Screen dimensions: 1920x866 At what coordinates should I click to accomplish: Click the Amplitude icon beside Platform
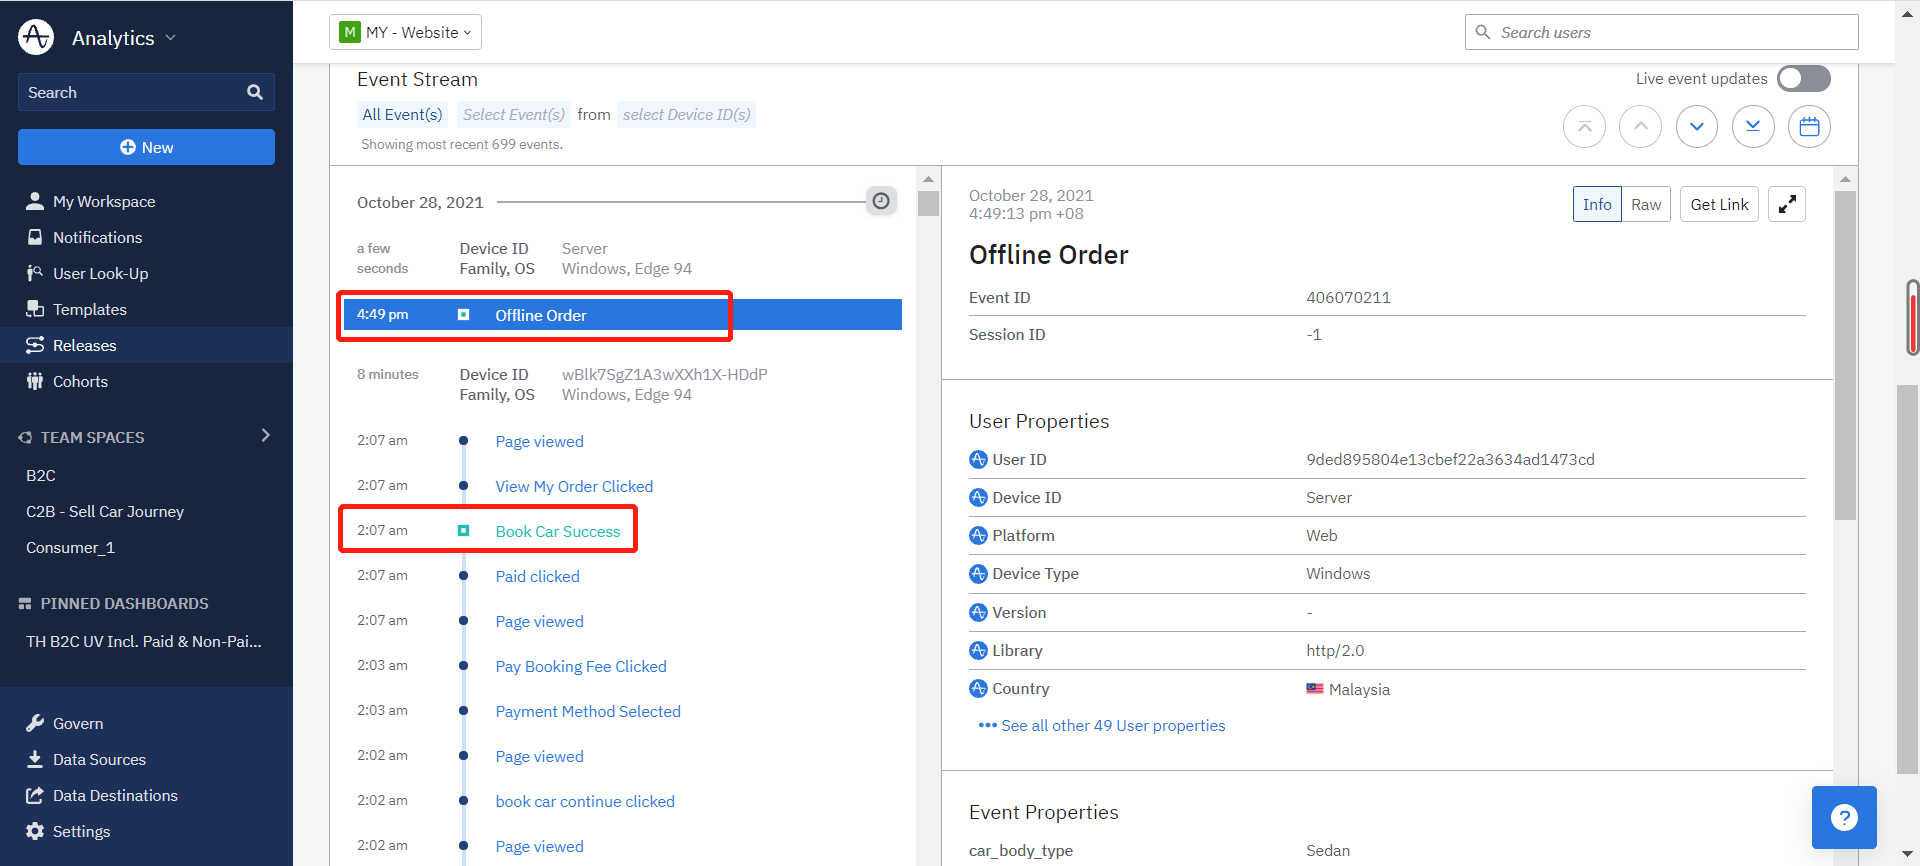(978, 535)
